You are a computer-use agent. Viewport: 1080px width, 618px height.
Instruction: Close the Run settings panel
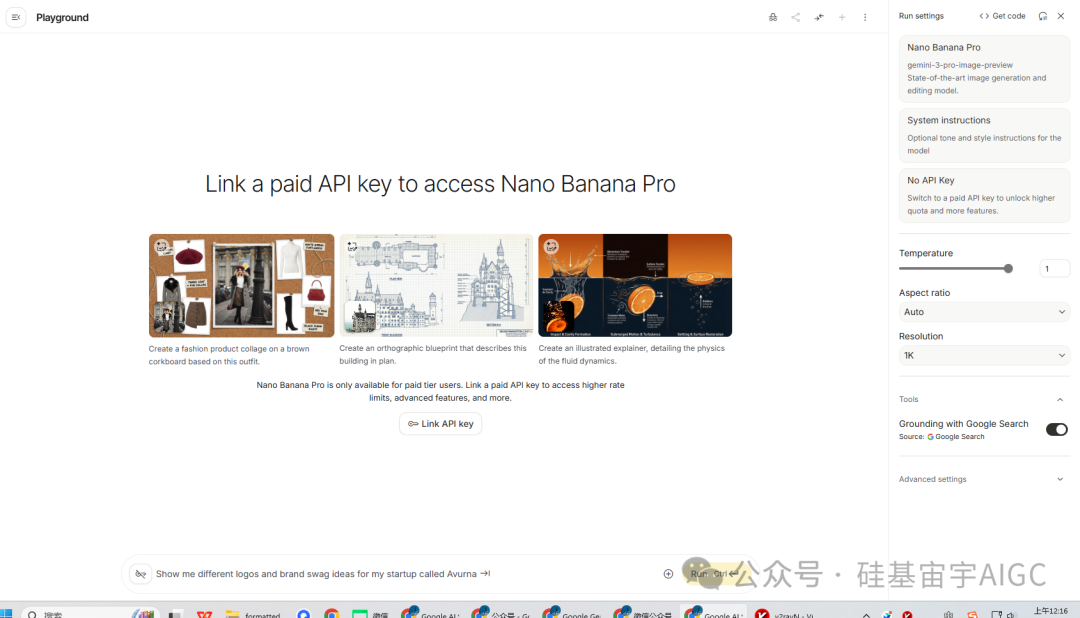pyautogui.click(x=1061, y=16)
